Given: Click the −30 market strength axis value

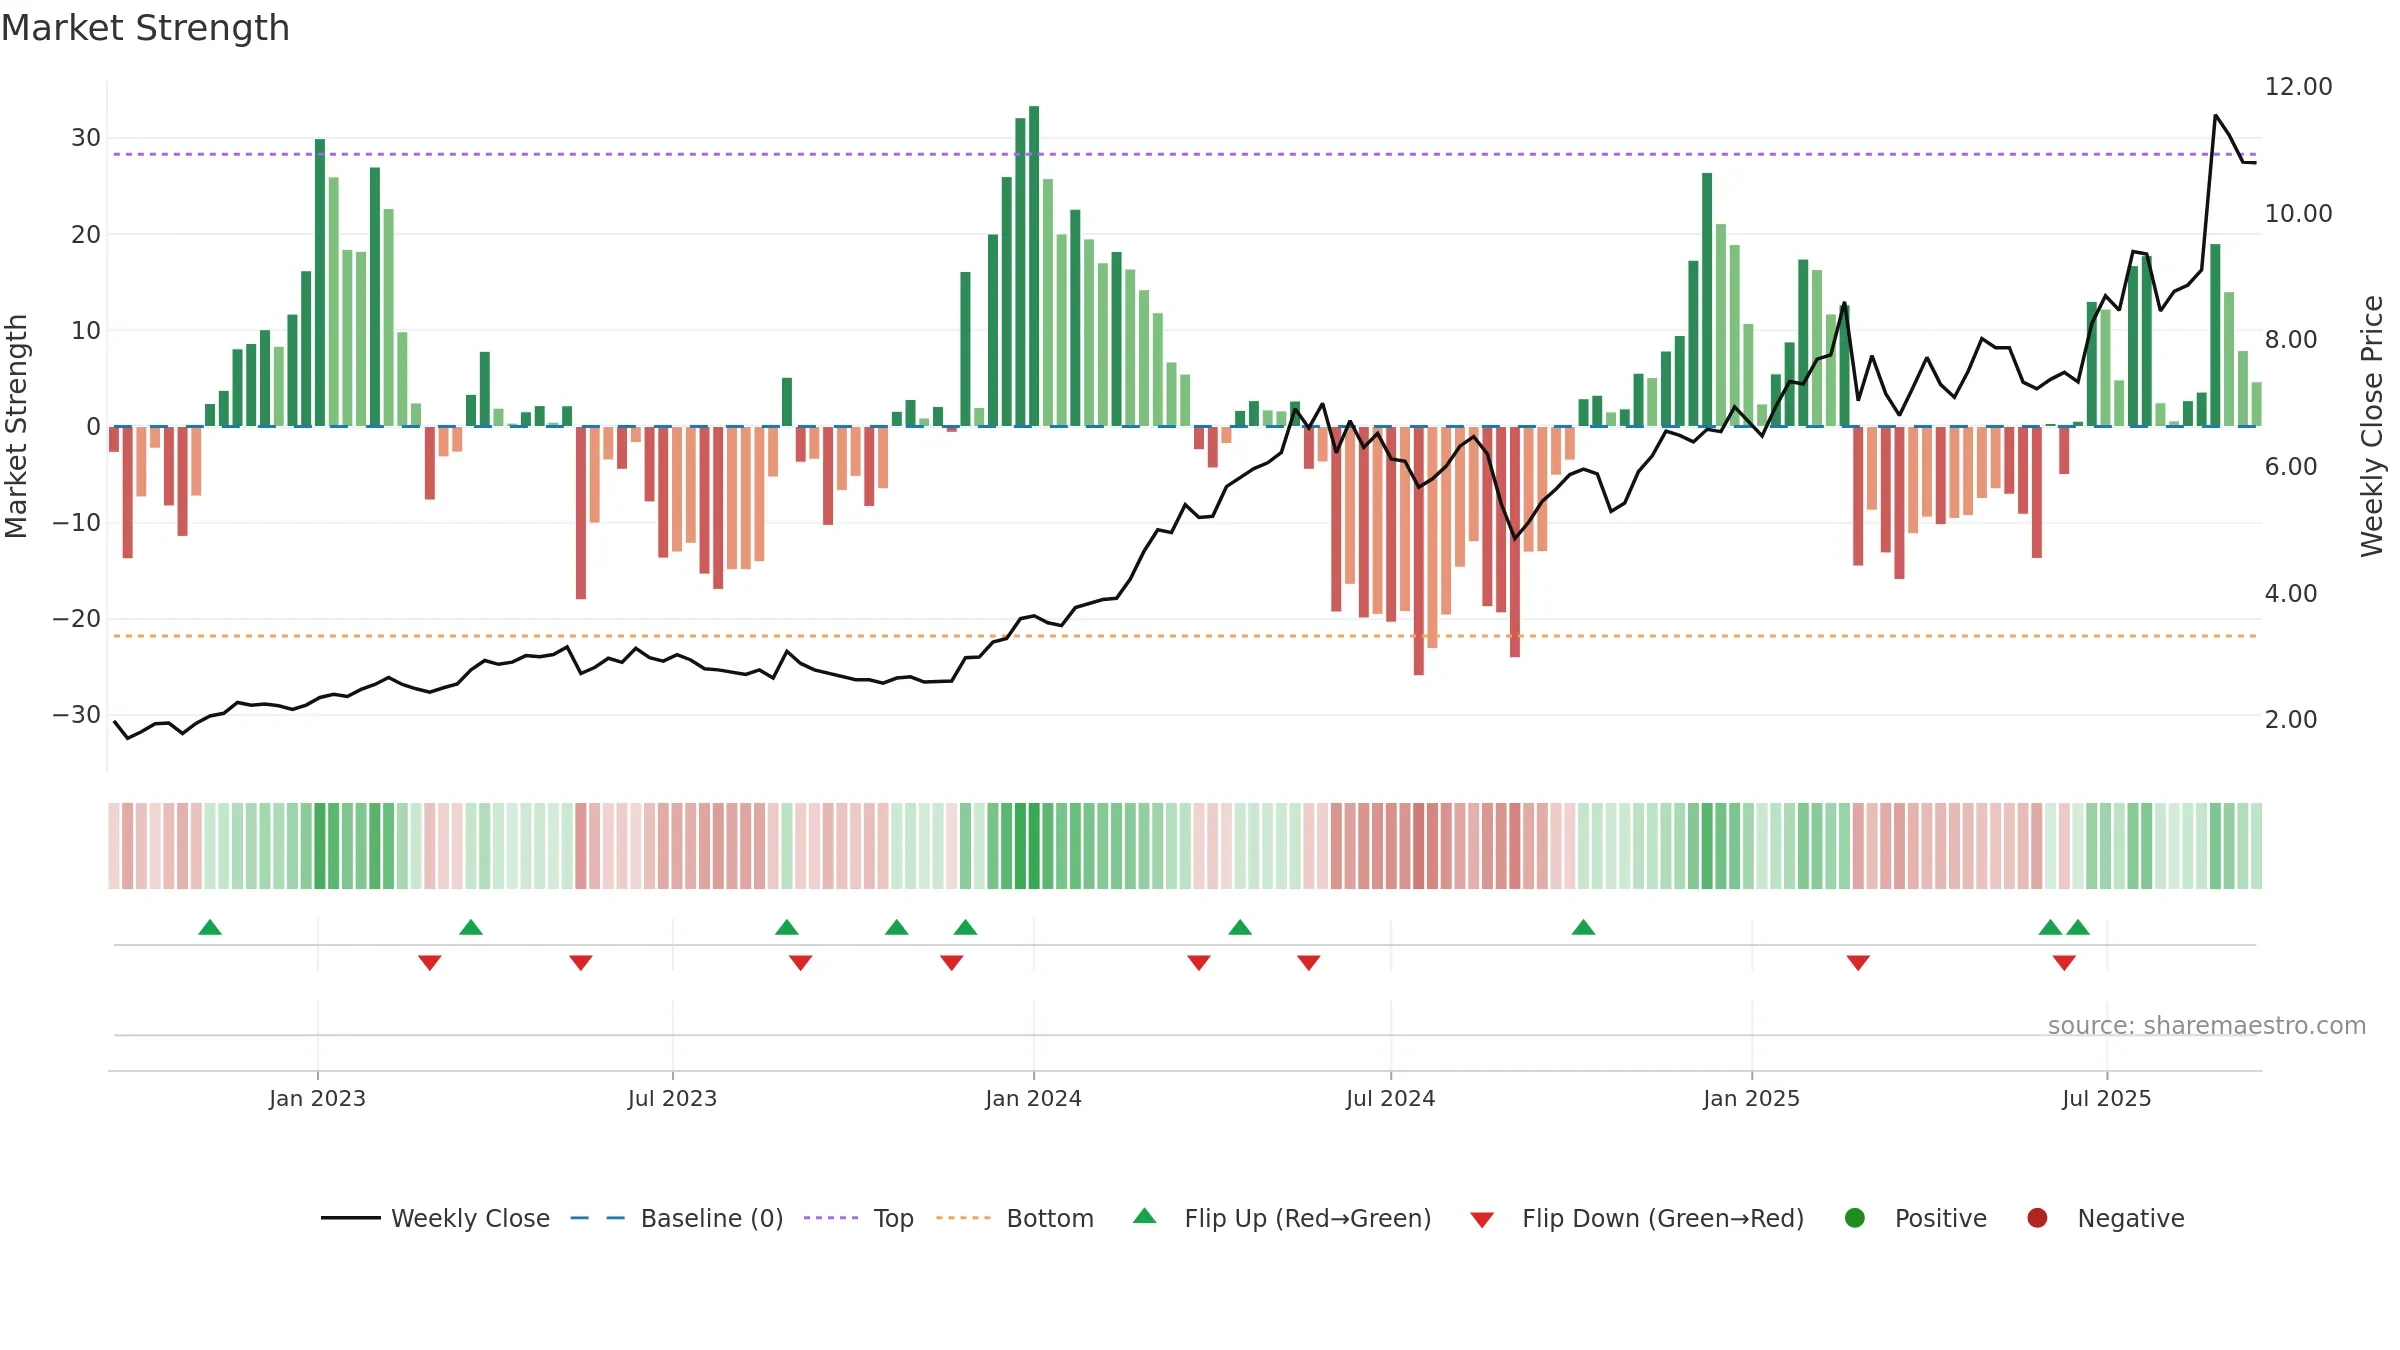Looking at the screenshot, I should point(77,714).
